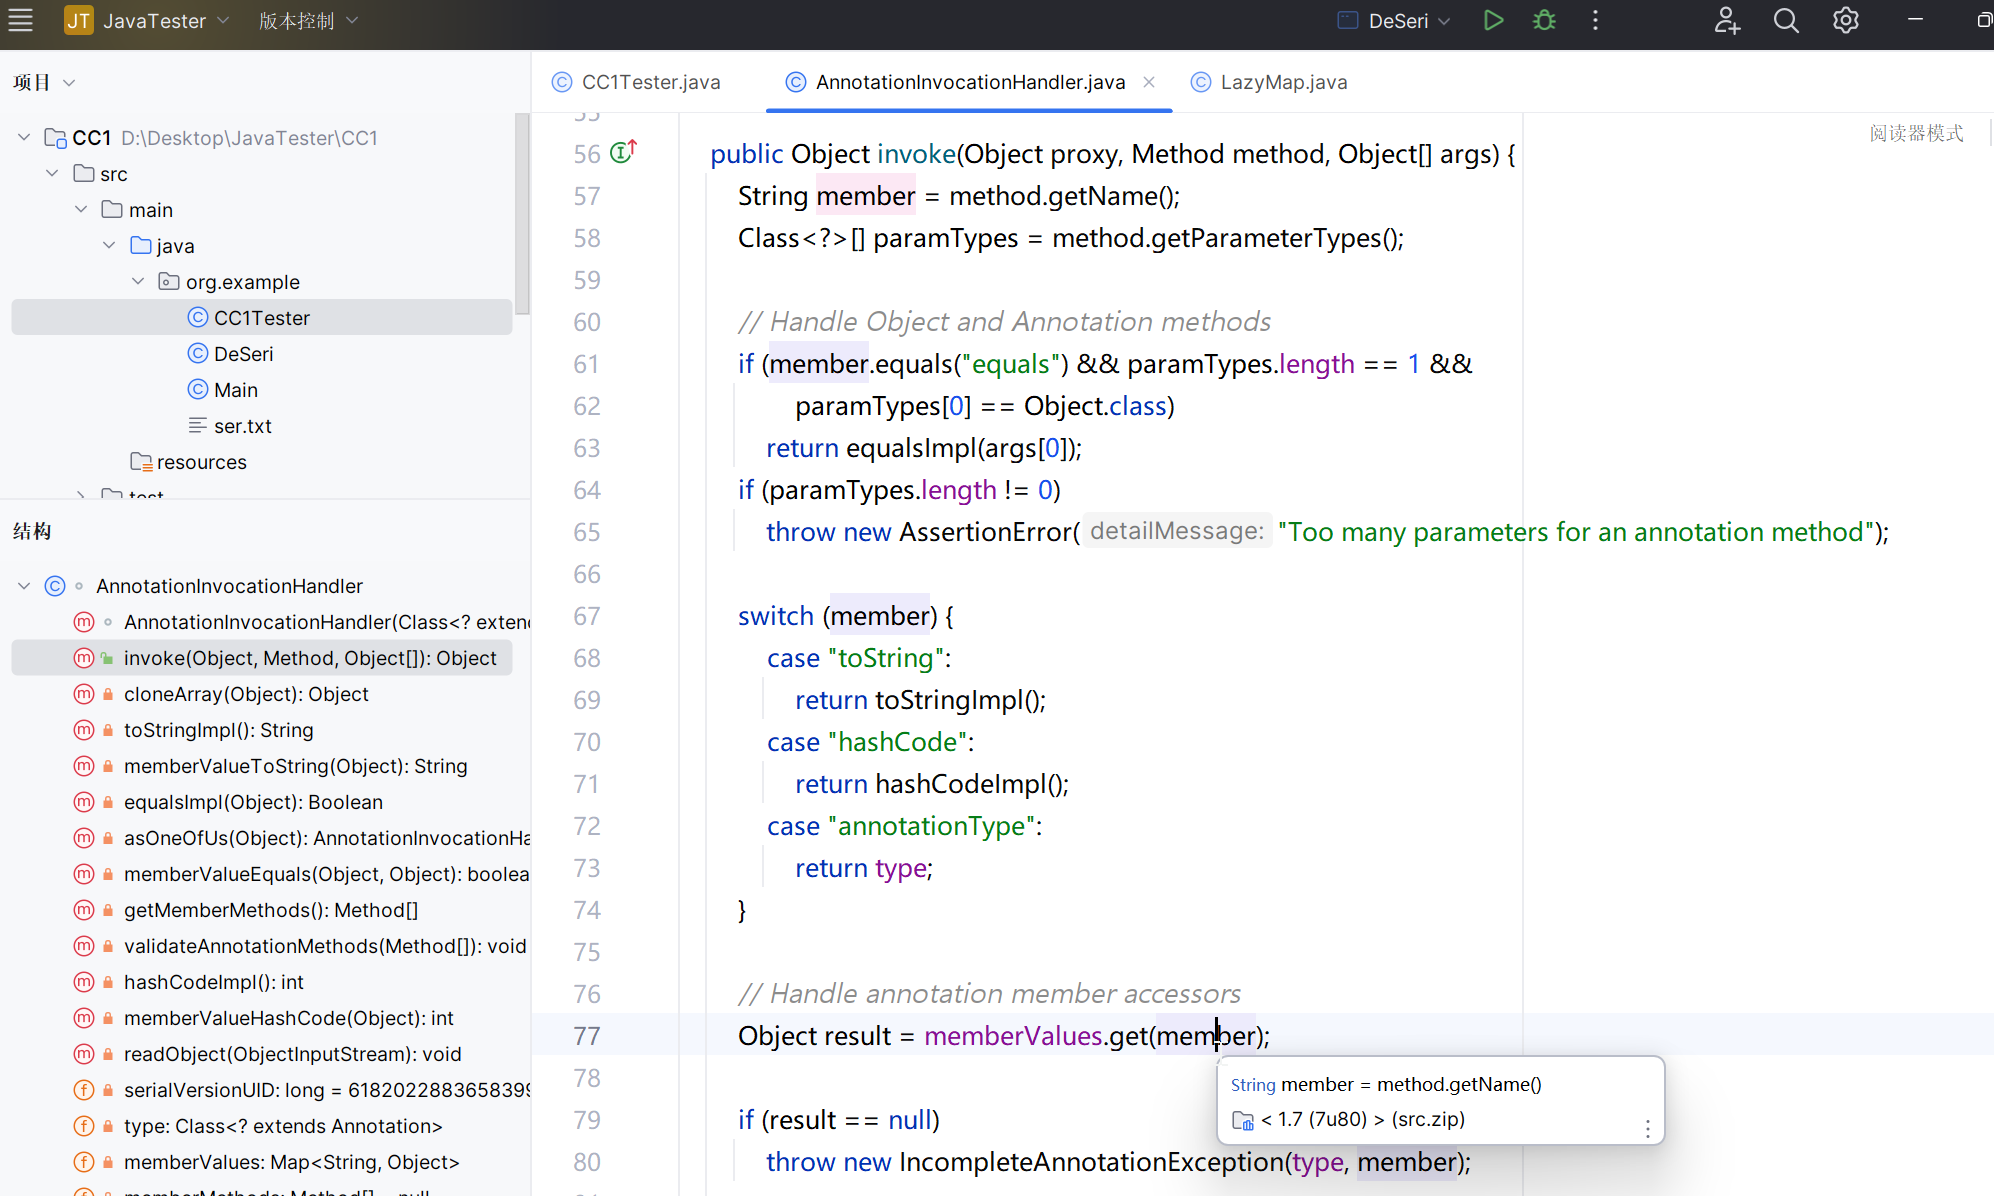Click more options in the quick-doc popup
The width and height of the screenshot is (1994, 1196).
click(x=1647, y=1129)
